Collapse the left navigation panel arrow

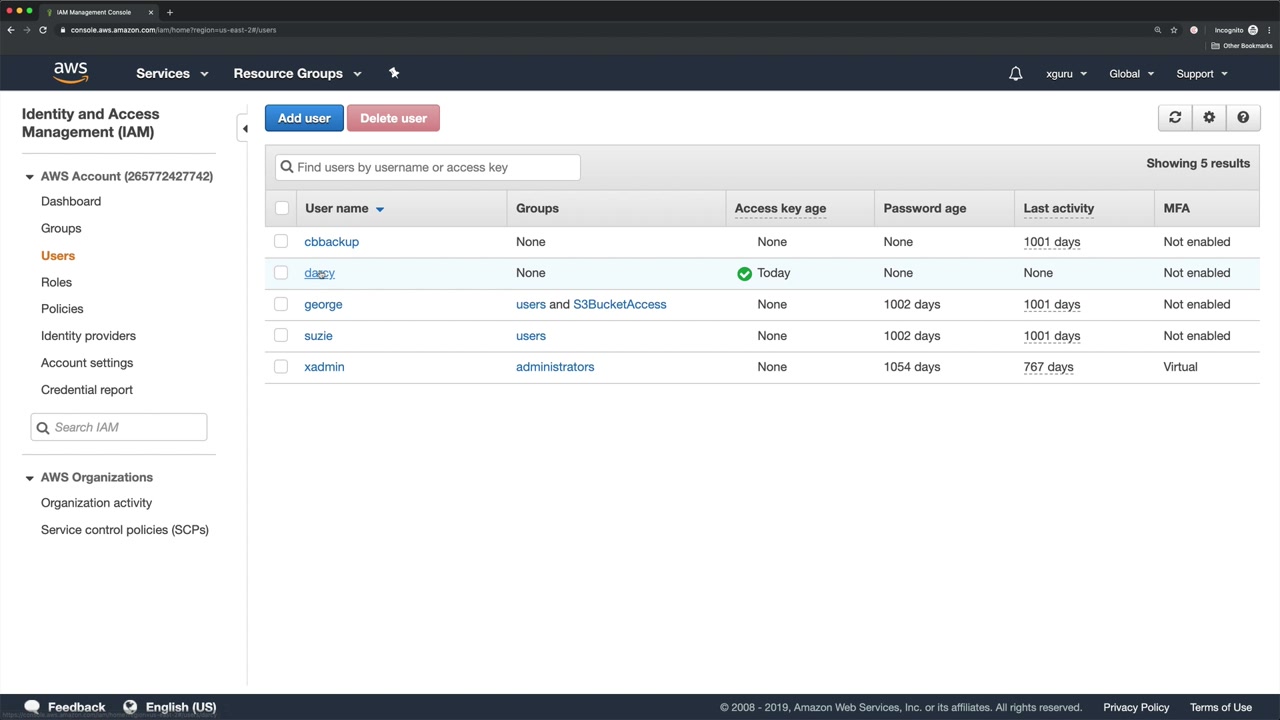tap(245, 128)
